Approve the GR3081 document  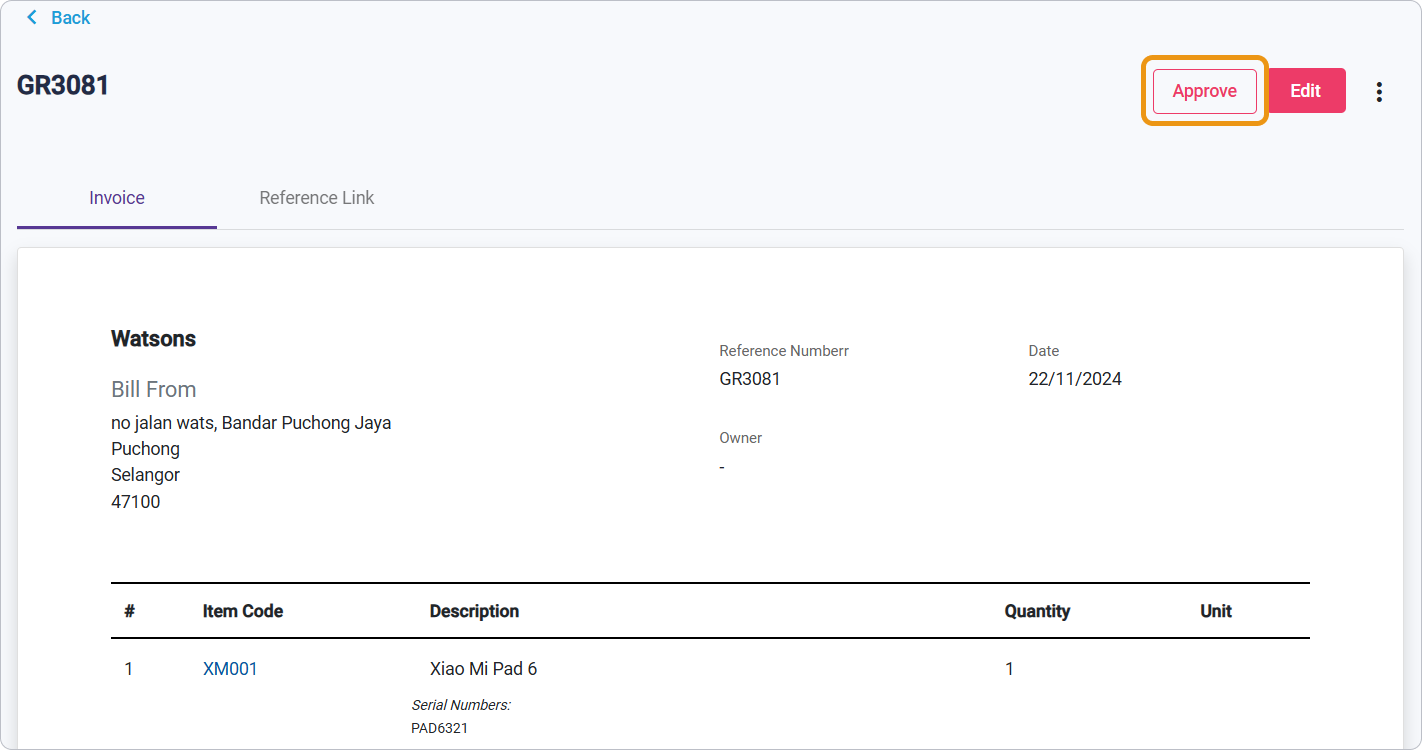tap(1205, 91)
